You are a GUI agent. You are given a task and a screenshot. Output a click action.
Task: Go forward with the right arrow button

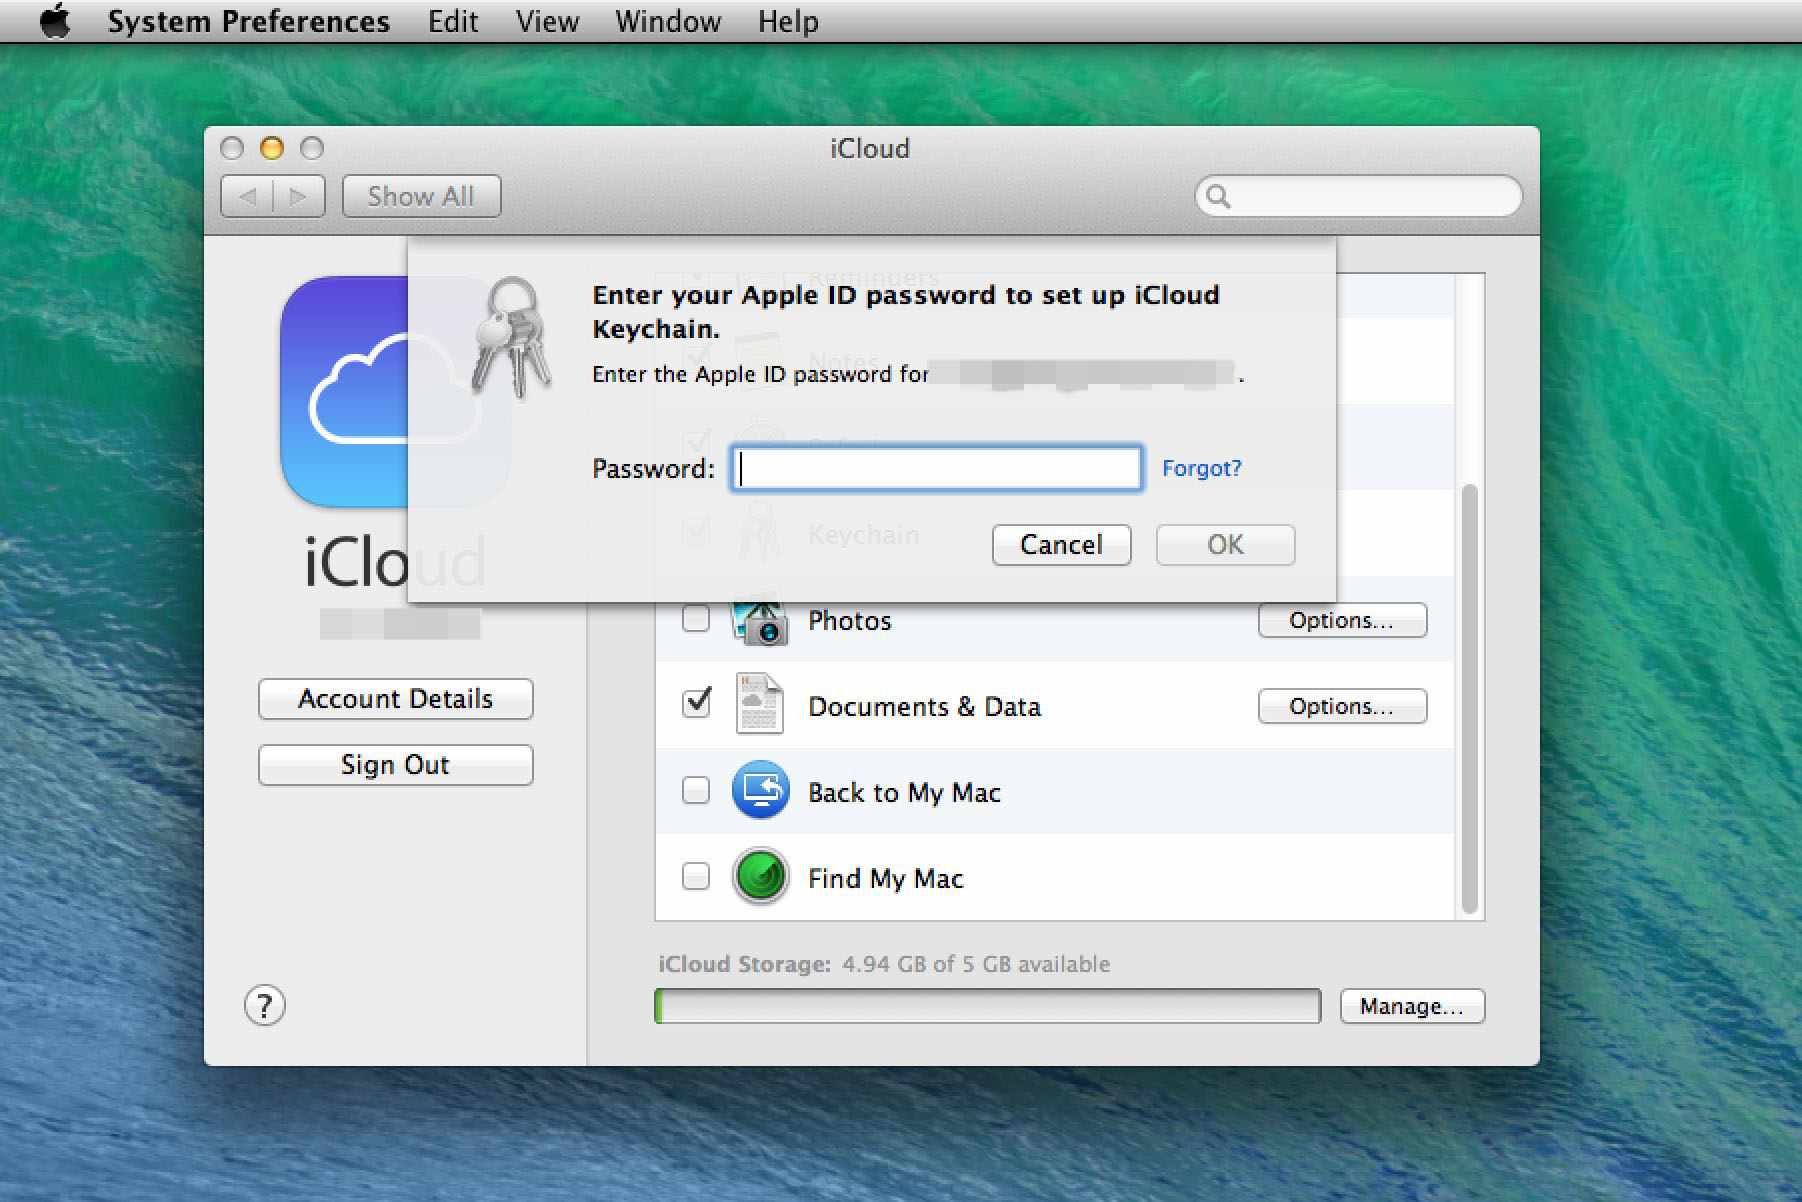[x=299, y=196]
